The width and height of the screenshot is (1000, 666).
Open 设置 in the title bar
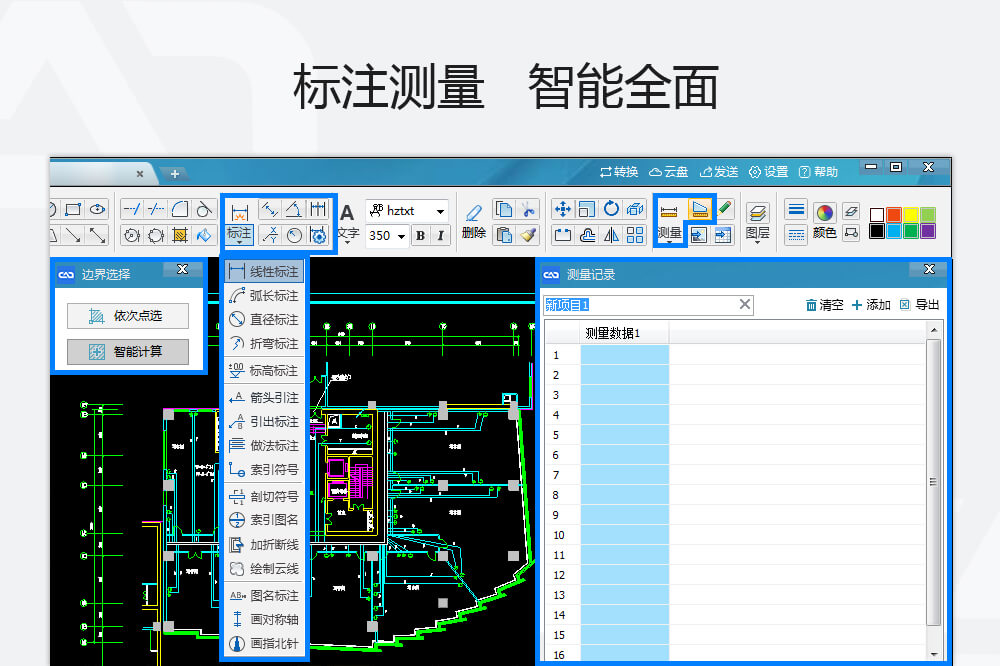click(x=768, y=172)
